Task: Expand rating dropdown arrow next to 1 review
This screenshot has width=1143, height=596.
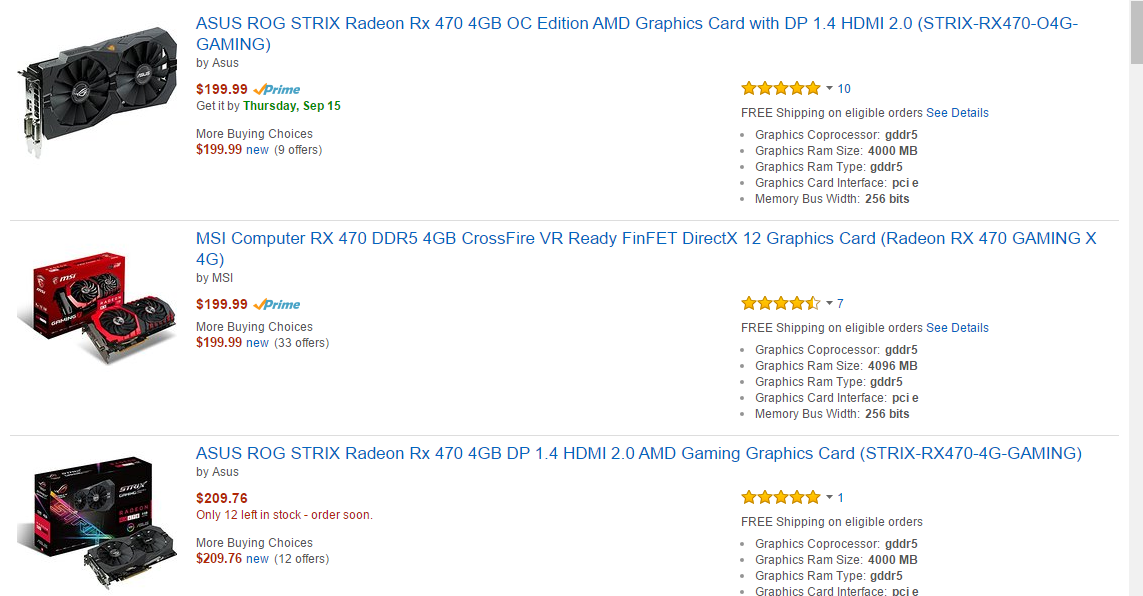Action: tap(829, 498)
